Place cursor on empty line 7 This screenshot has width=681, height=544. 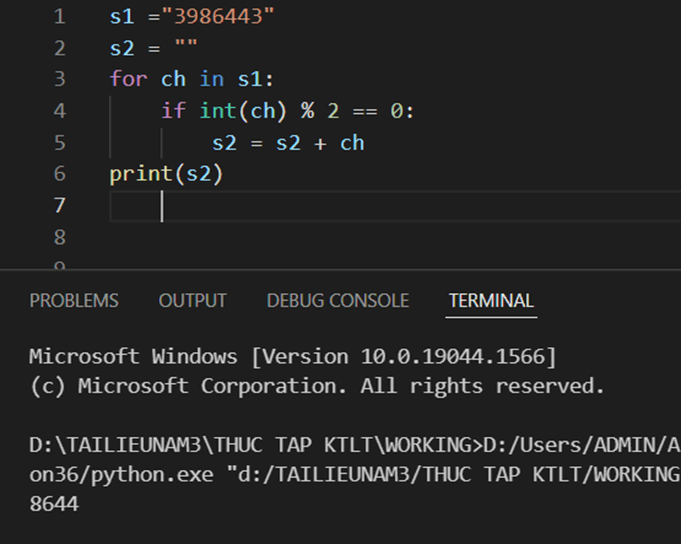click(300, 206)
